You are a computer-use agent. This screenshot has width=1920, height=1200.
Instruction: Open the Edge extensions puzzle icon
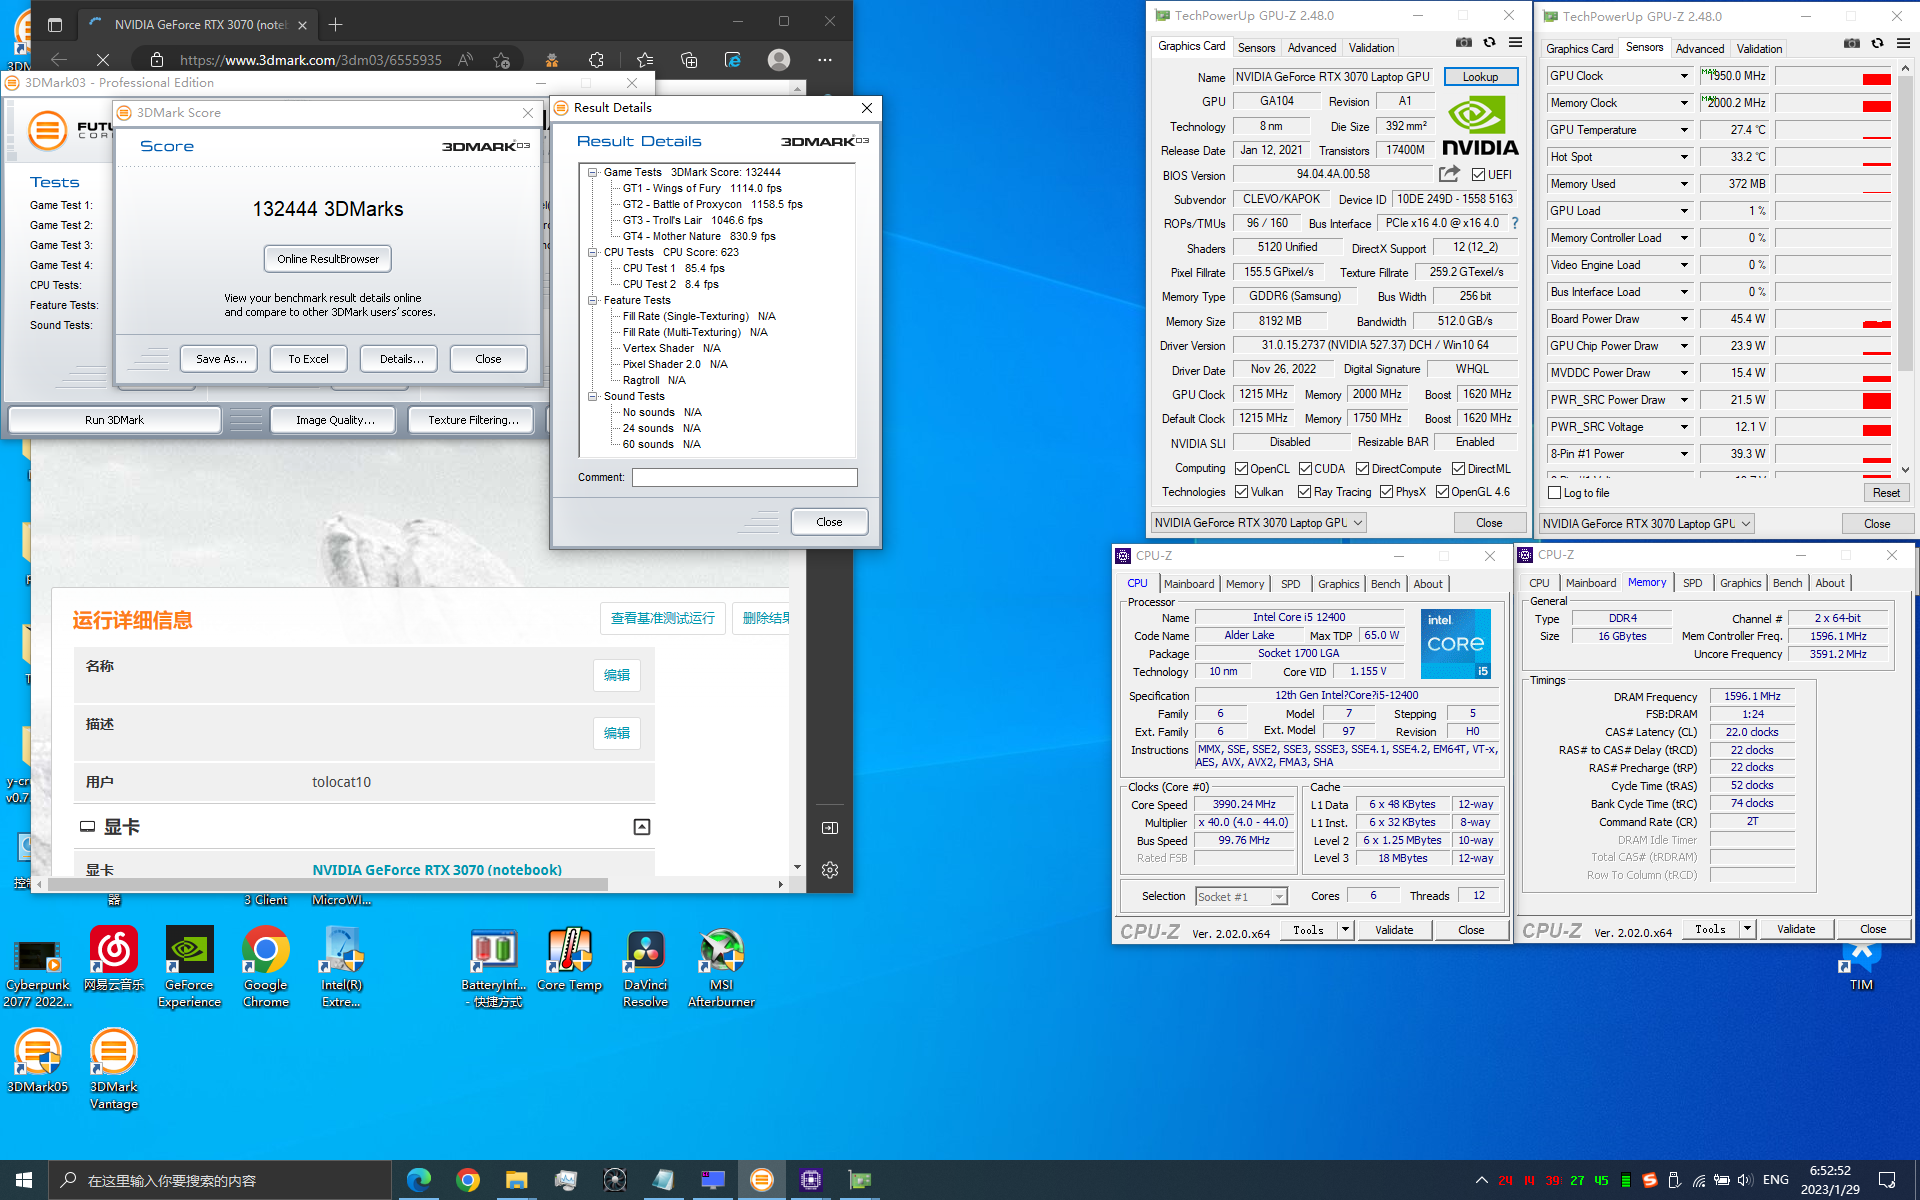click(x=597, y=60)
